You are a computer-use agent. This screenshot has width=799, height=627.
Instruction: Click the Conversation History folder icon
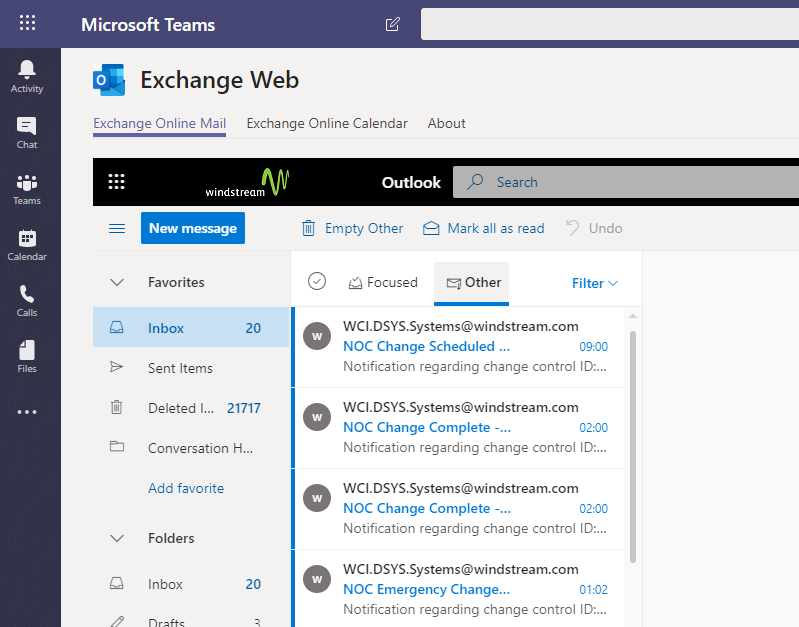(117, 447)
